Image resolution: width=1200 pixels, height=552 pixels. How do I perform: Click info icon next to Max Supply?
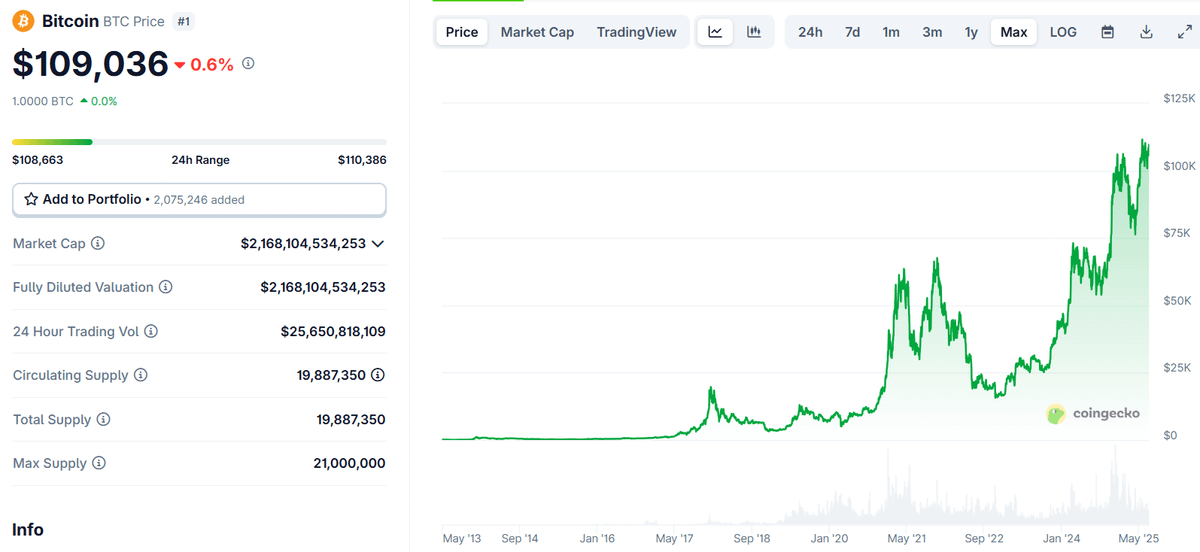coord(99,463)
